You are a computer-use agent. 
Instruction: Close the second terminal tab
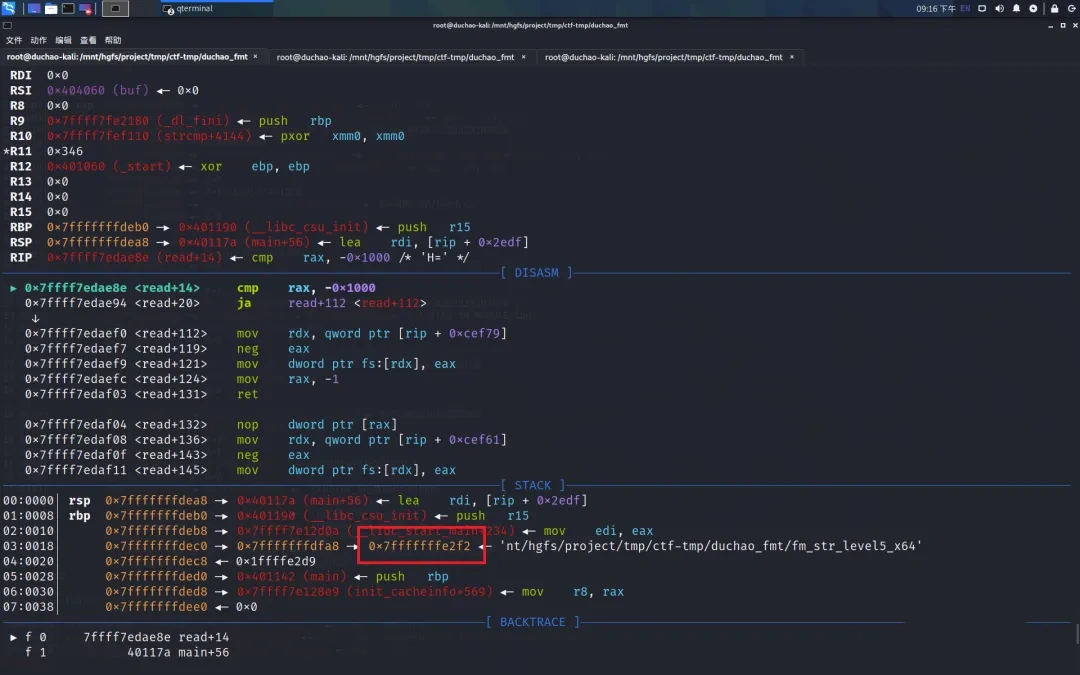click(x=523, y=56)
